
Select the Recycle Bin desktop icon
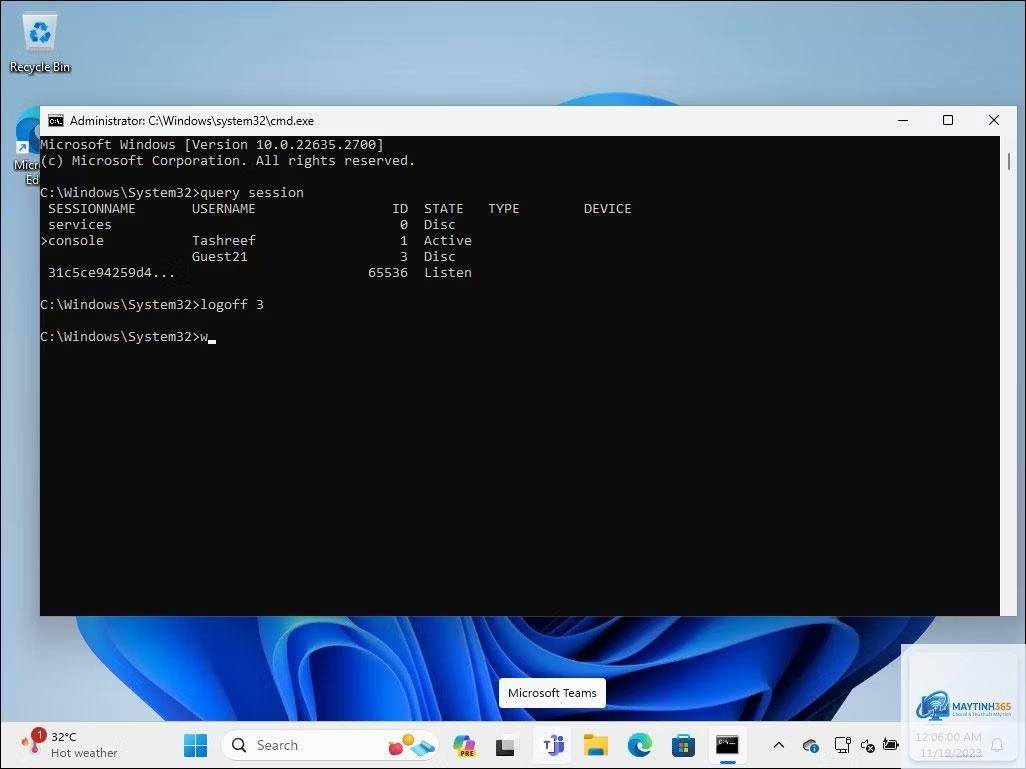point(40,43)
